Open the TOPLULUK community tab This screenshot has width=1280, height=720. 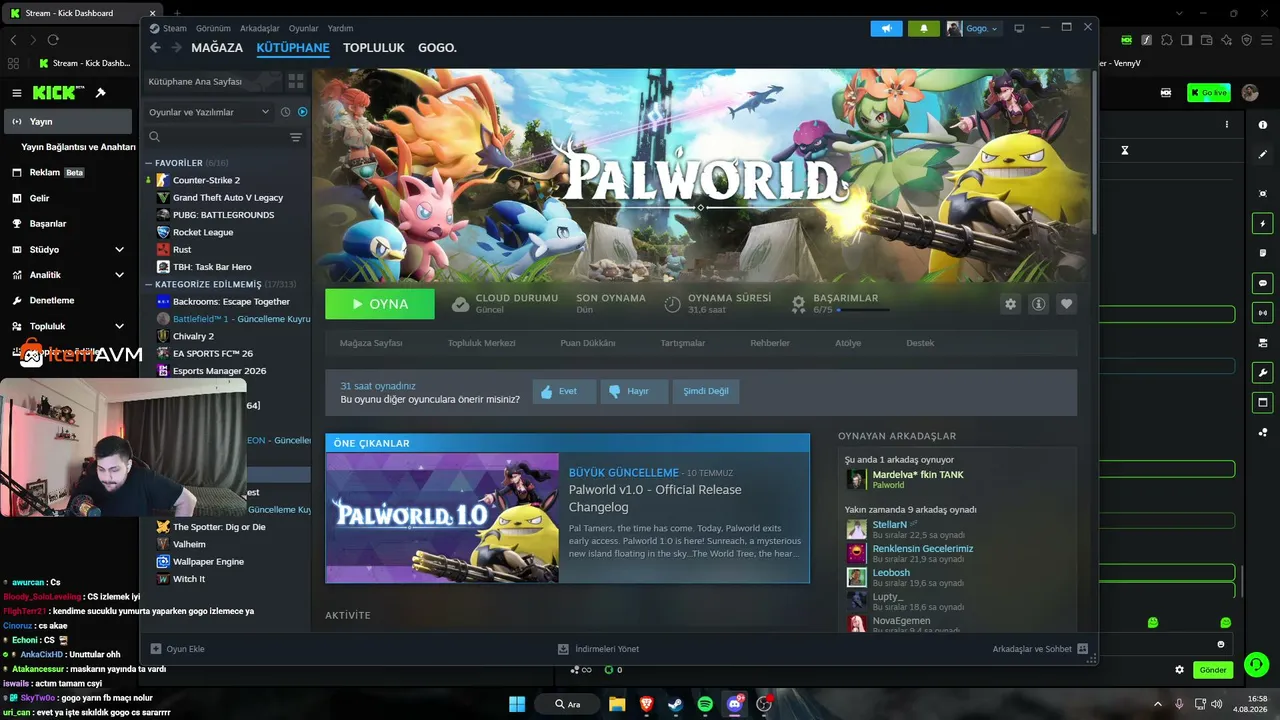[x=374, y=48]
